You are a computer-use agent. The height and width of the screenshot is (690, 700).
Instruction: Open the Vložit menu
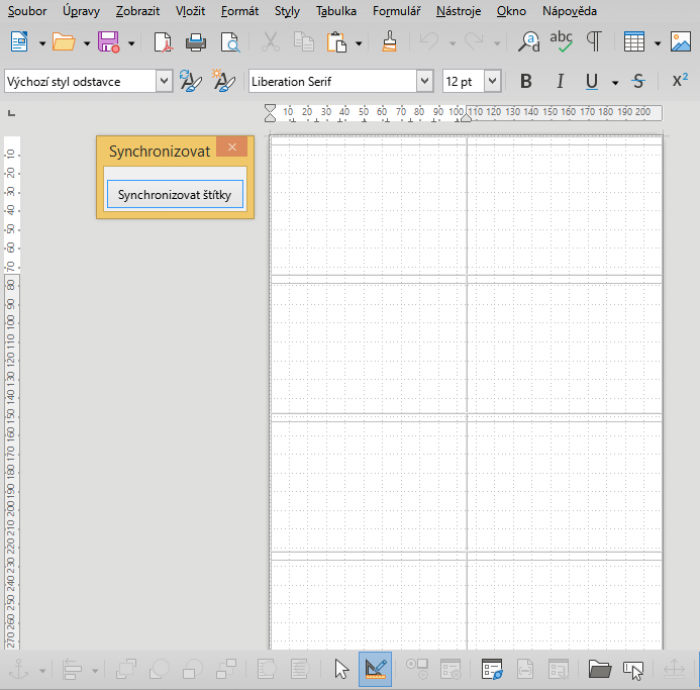click(190, 11)
